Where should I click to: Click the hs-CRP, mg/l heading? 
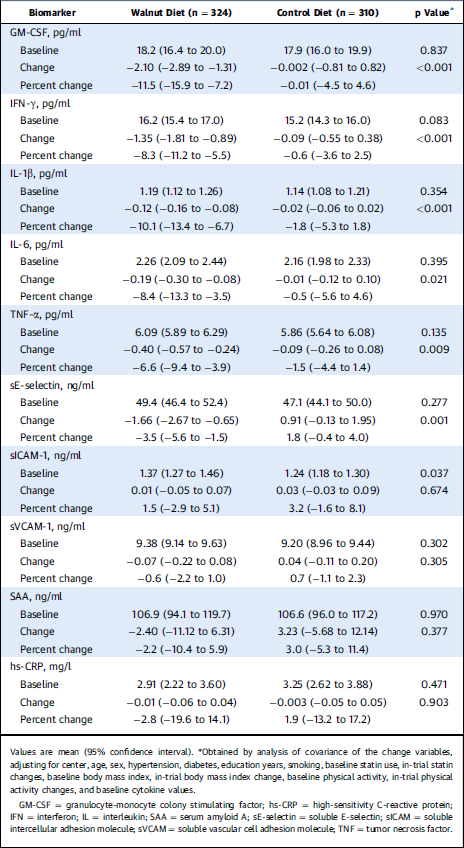coord(39,667)
